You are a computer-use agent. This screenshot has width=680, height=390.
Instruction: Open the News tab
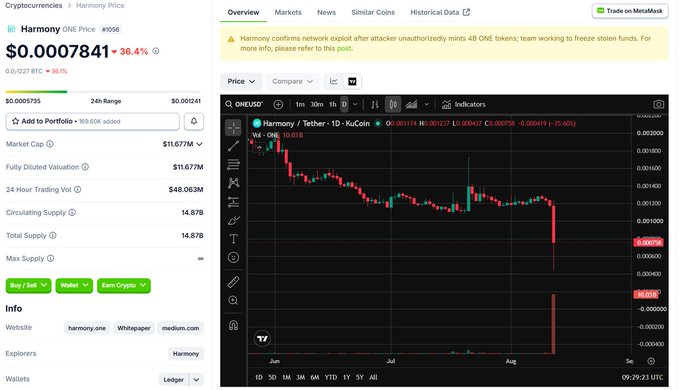coord(326,13)
